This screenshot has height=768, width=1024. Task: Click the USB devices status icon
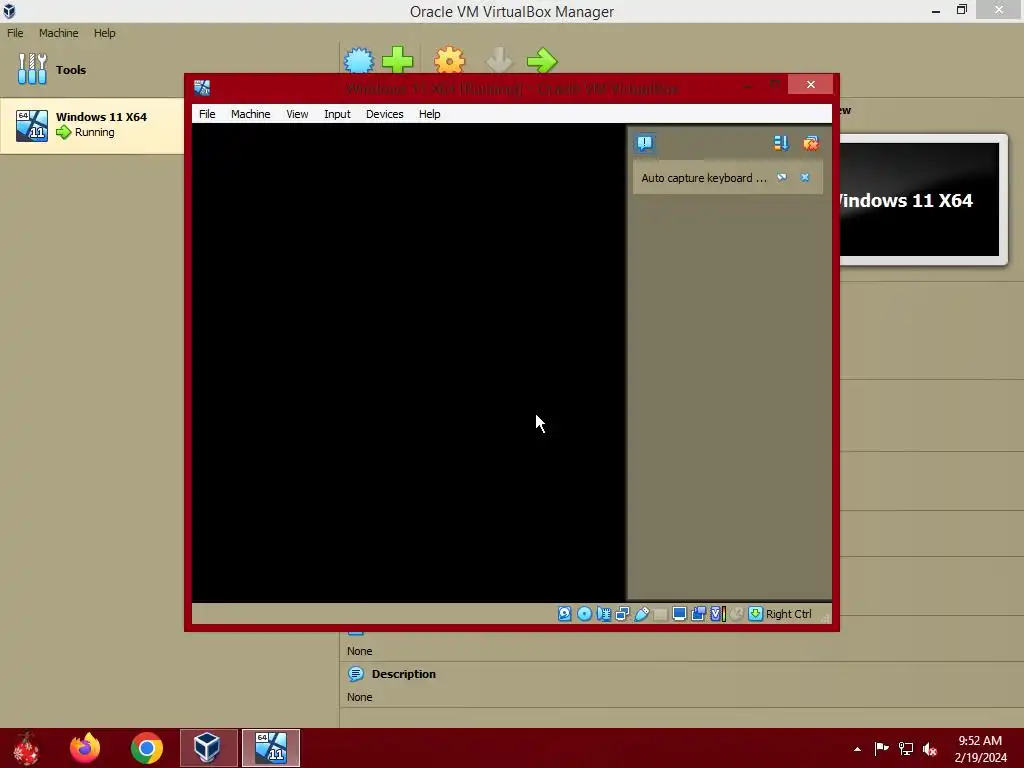click(x=641, y=614)
